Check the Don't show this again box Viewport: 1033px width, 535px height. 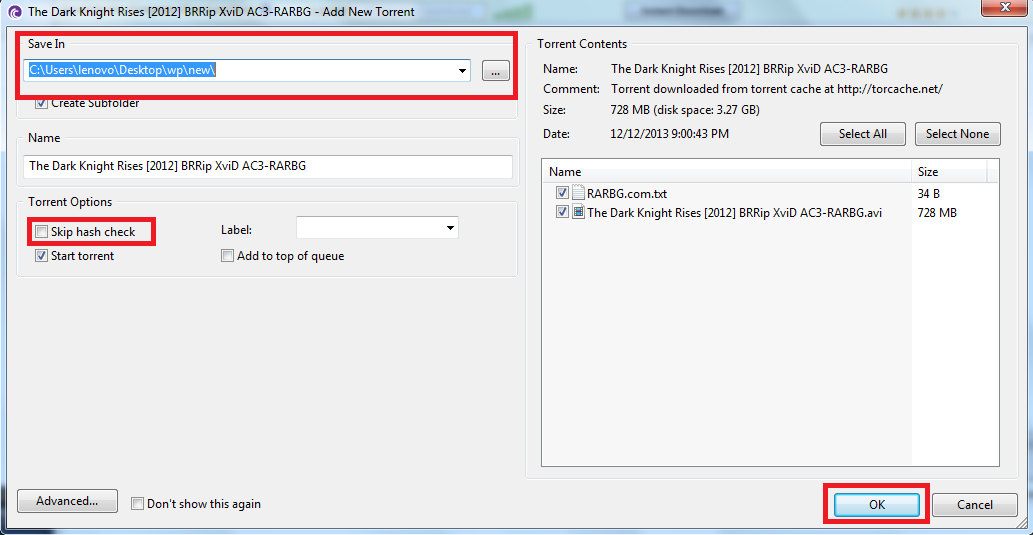[x=137, y=504]
